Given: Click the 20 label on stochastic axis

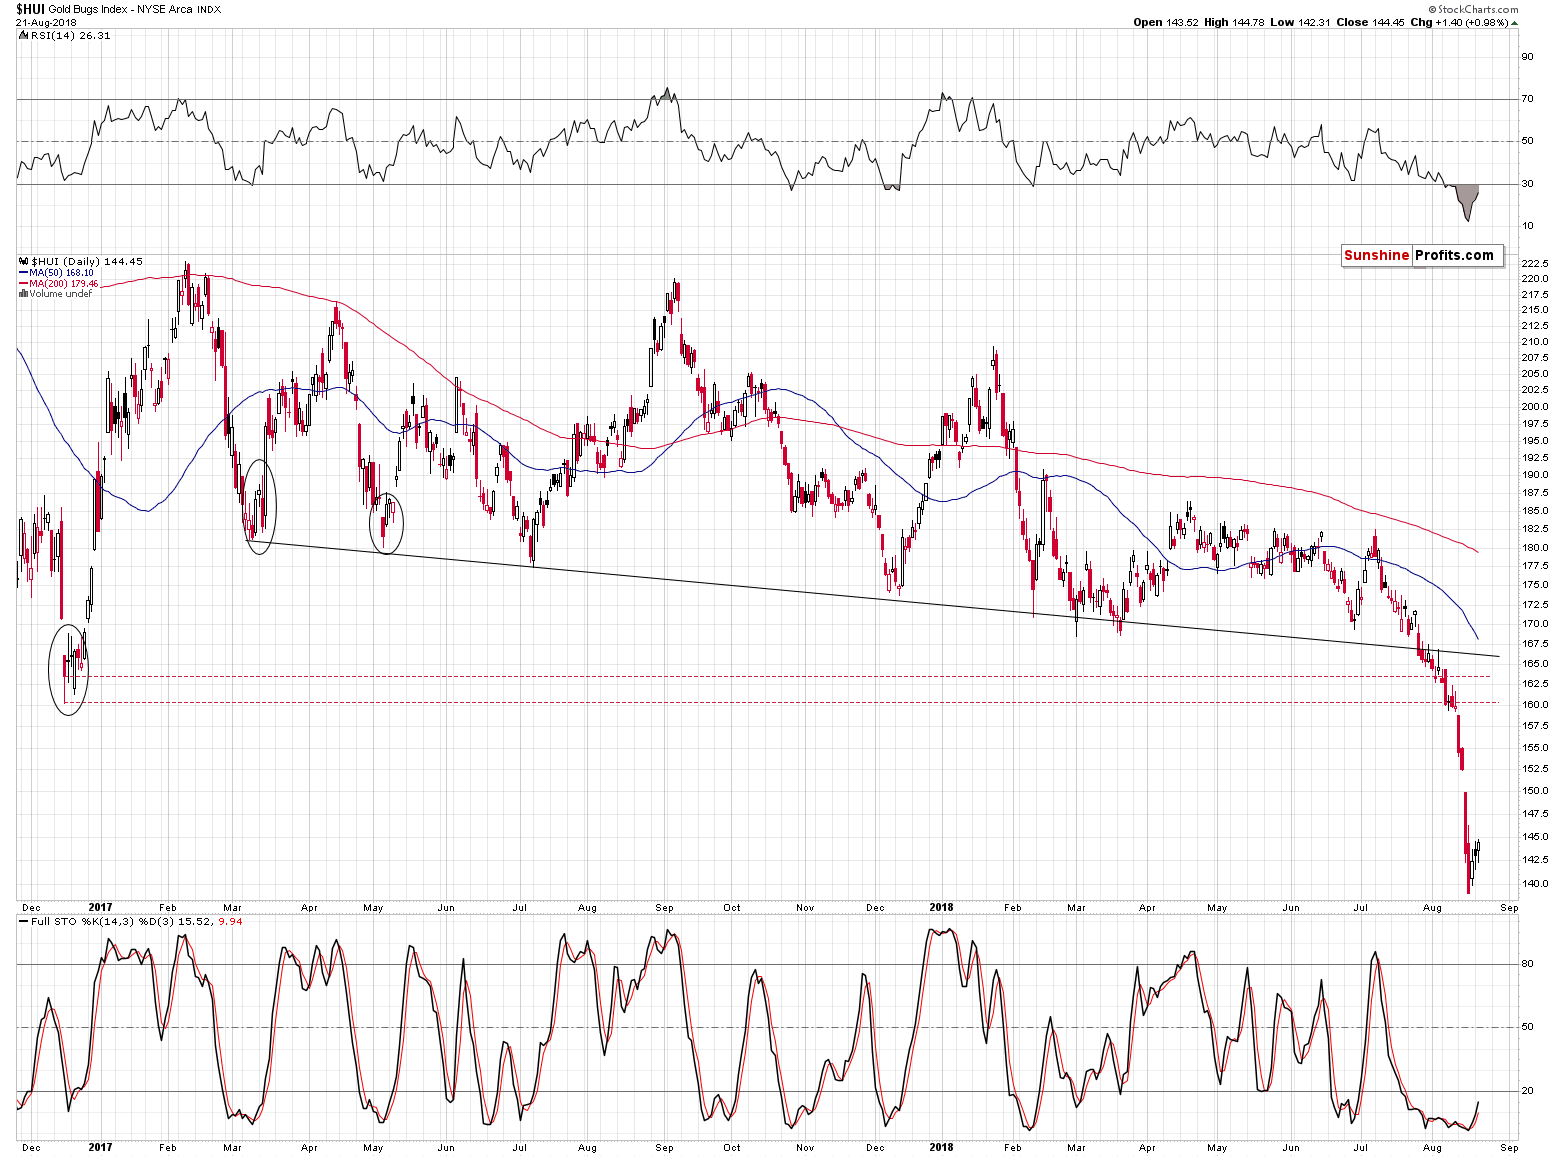Looking at the screenshot, I should (1528, 1091).
